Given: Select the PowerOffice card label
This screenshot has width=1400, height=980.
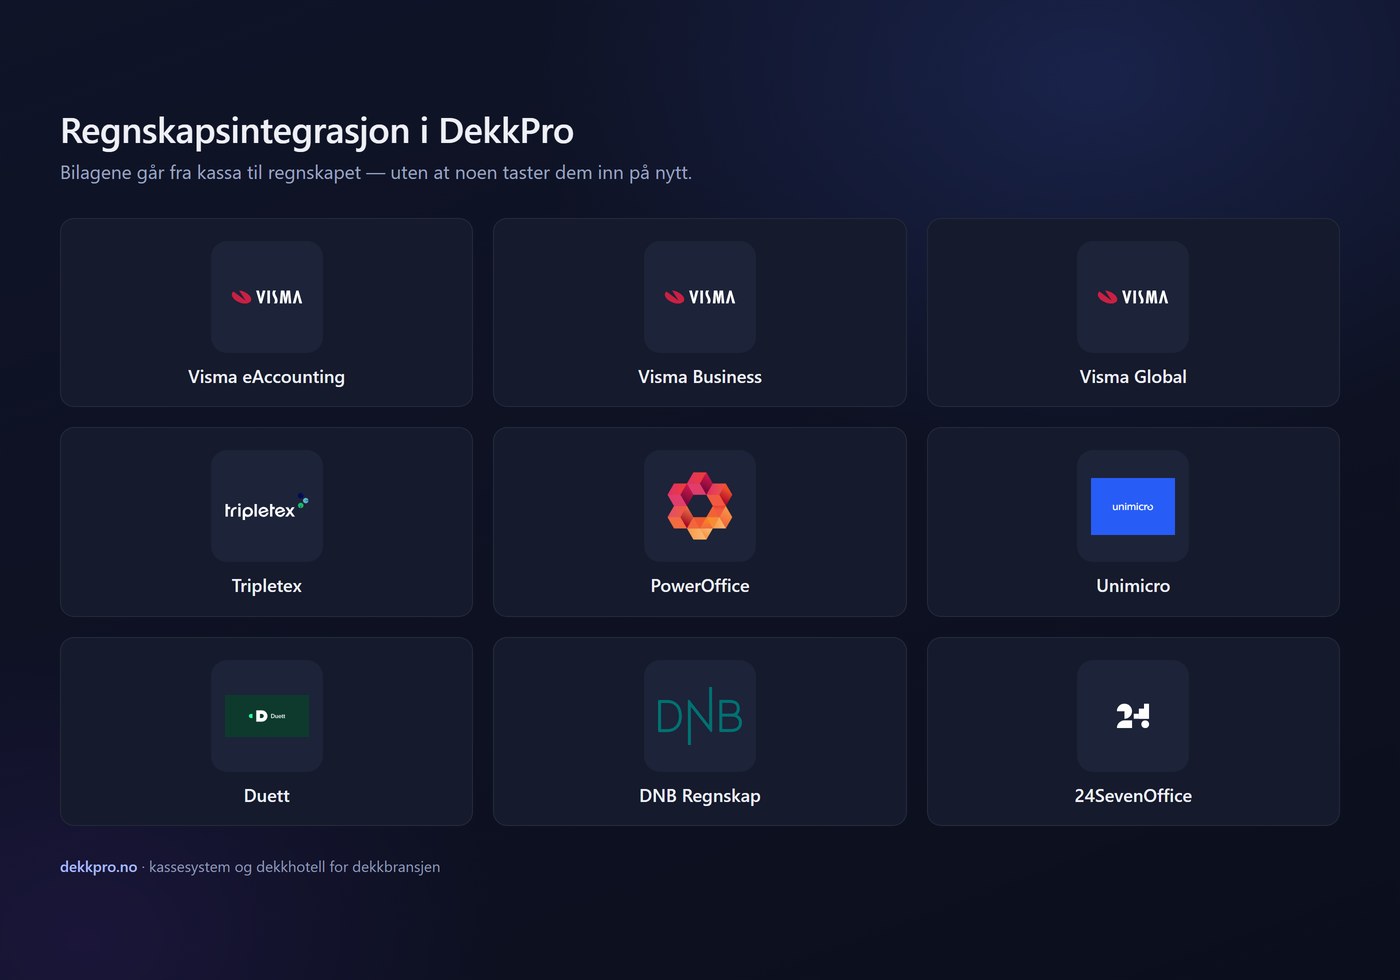Looking at the screenshot, I should point(700,586).
